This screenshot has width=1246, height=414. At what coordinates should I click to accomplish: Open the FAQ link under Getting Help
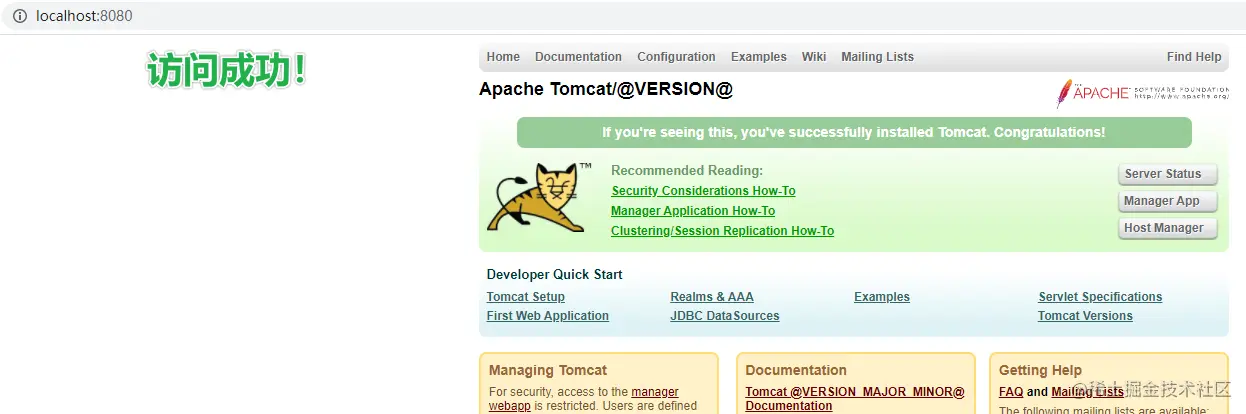click(1010, 392)
